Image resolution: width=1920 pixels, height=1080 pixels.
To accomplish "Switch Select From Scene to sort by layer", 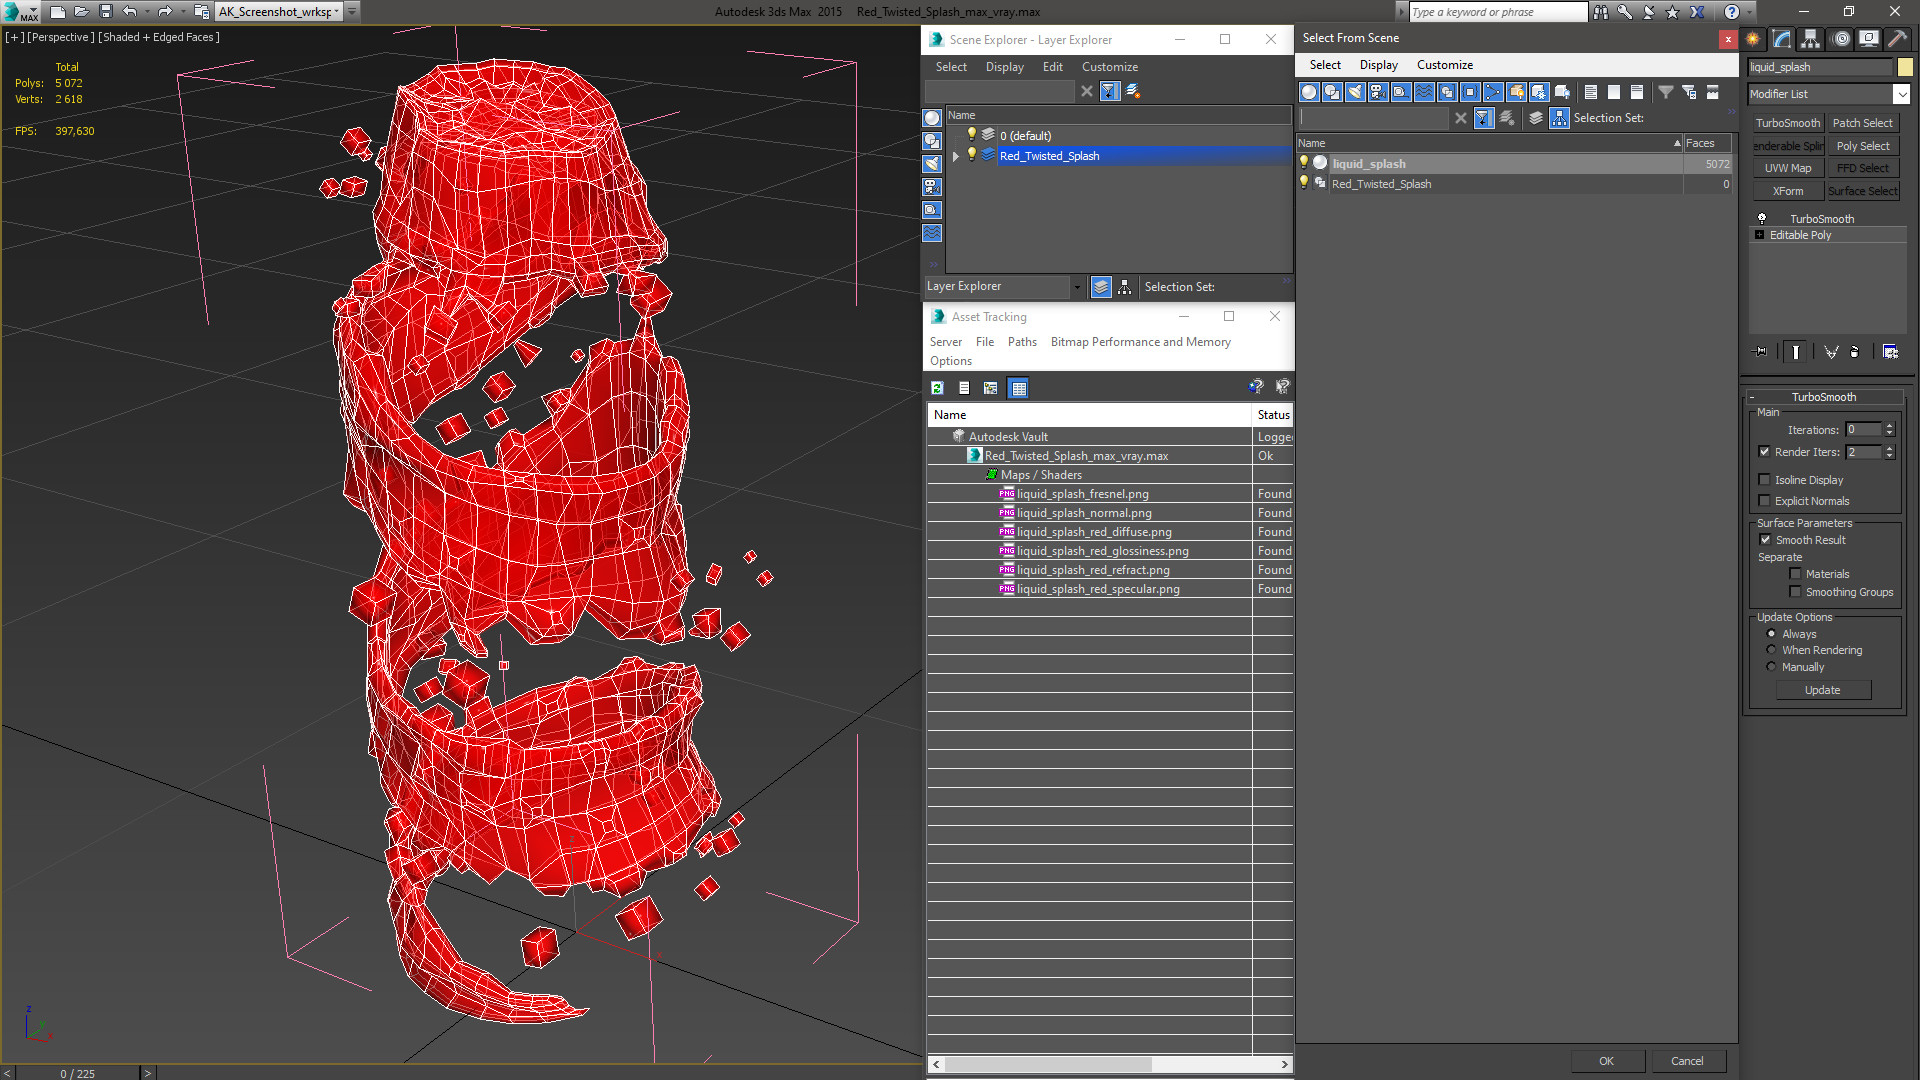I will [x=1536, y=118].
